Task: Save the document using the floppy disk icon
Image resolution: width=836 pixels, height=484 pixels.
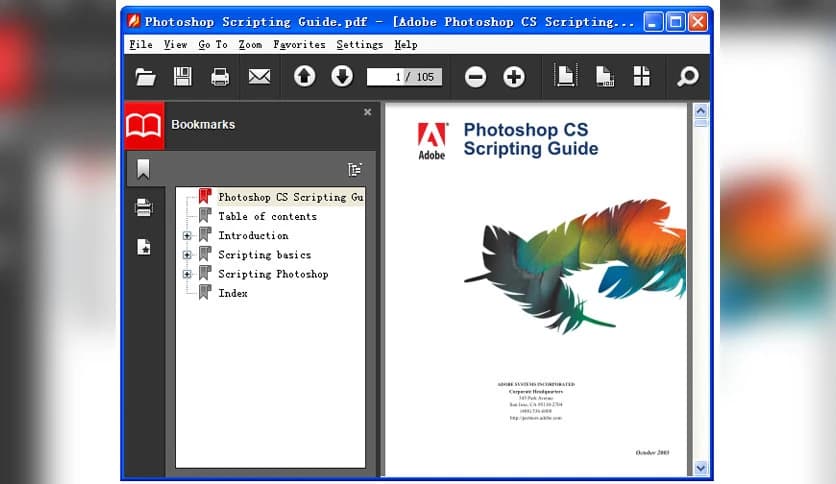Action: (182, 77)
